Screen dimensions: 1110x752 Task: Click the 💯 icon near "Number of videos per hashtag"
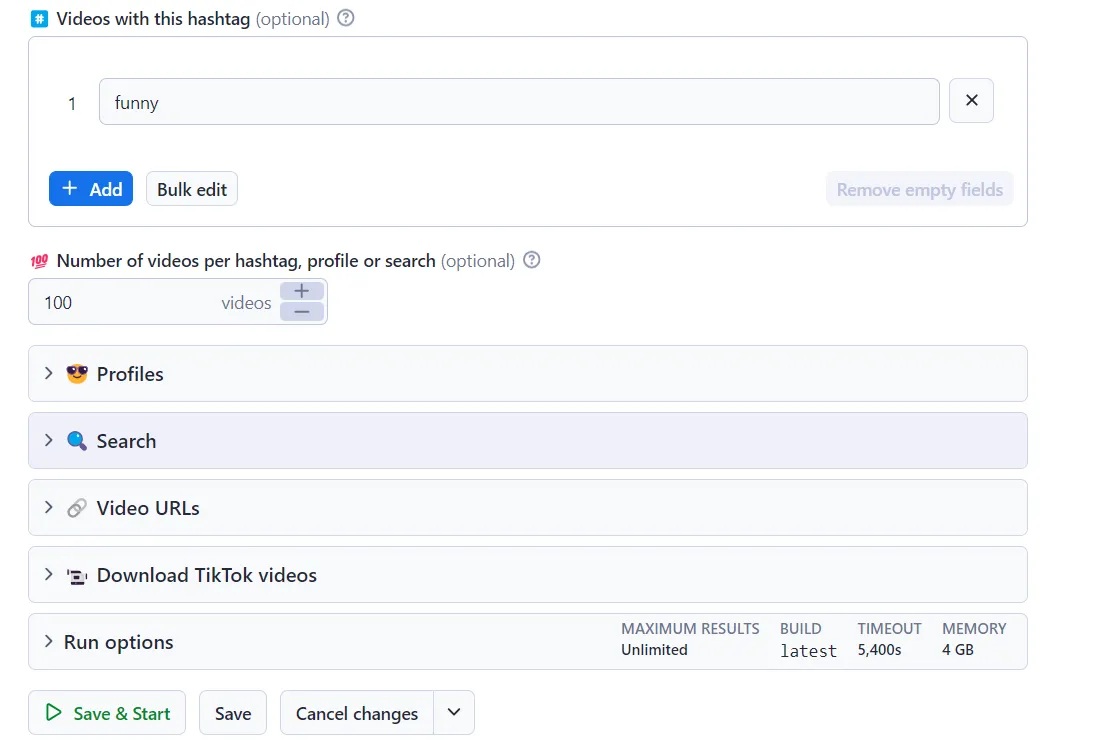38,260
